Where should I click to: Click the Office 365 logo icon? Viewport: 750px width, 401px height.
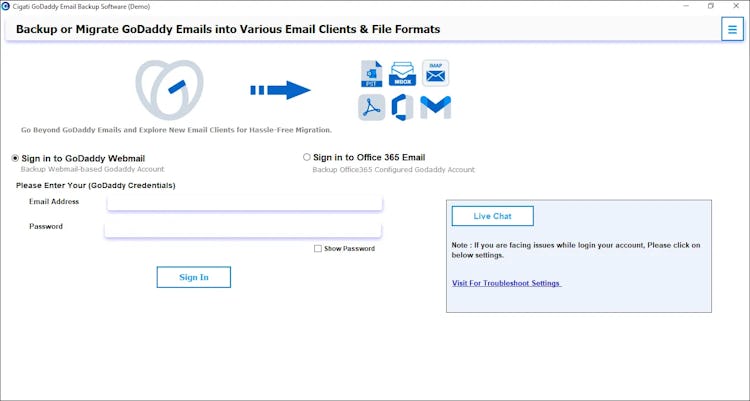402,108
